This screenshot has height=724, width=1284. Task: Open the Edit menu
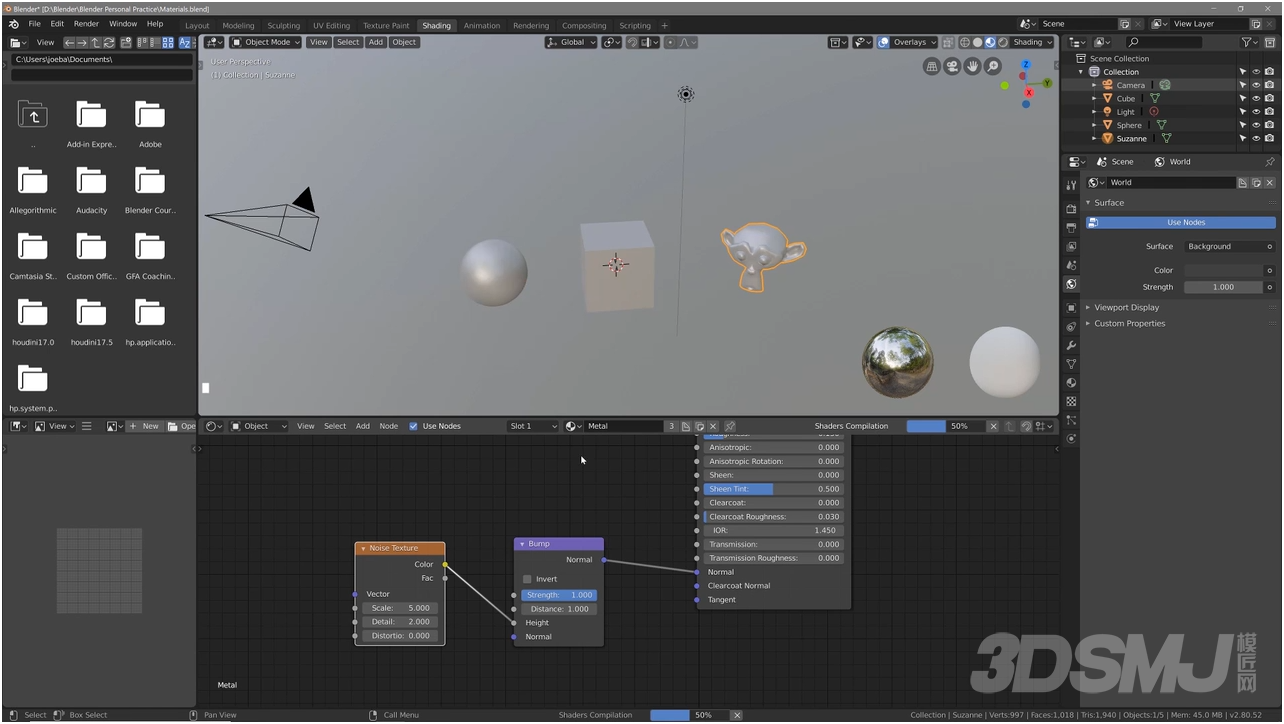click(x=57, y=24)
